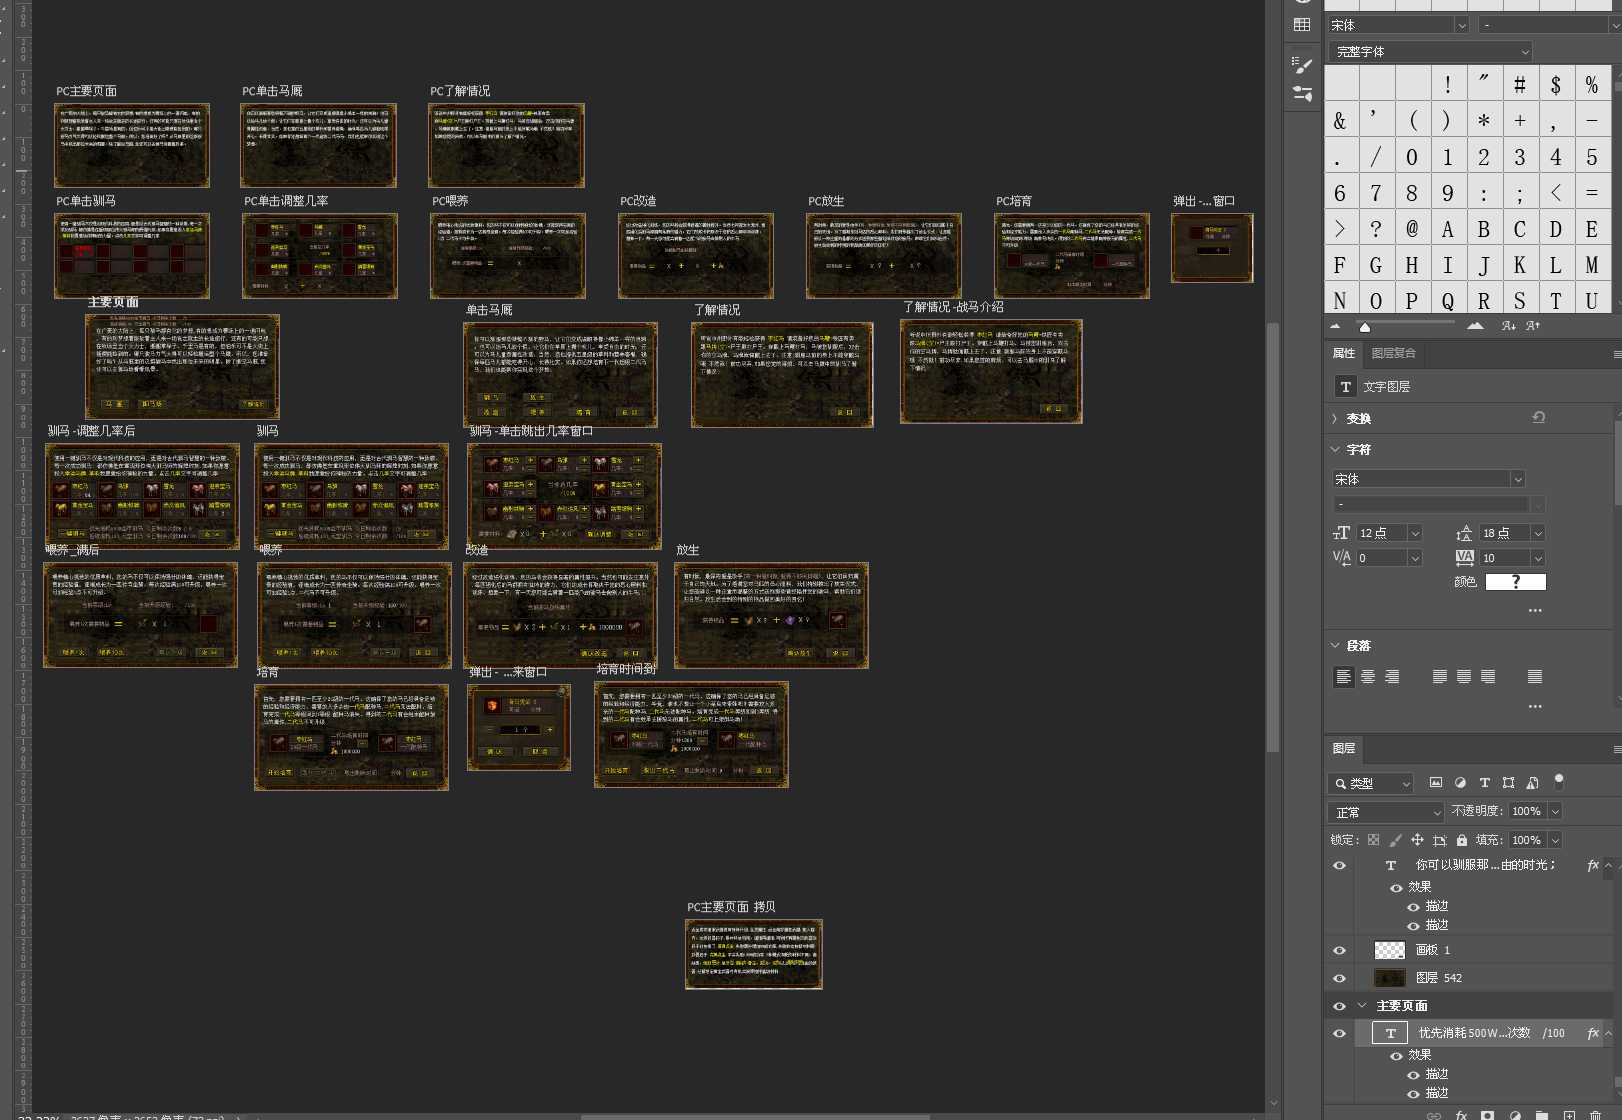Click more character options ellipsis
This screenshot has height=1120, width=1622.
click(x=1535, y=610)
